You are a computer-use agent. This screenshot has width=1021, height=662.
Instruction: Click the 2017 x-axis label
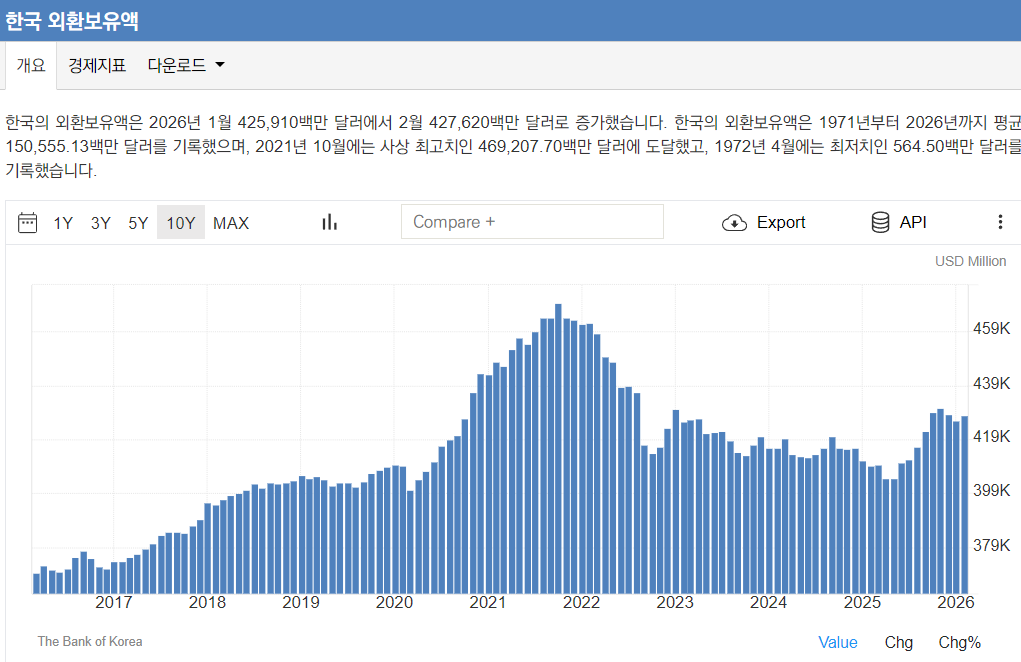tap(114, 603)
